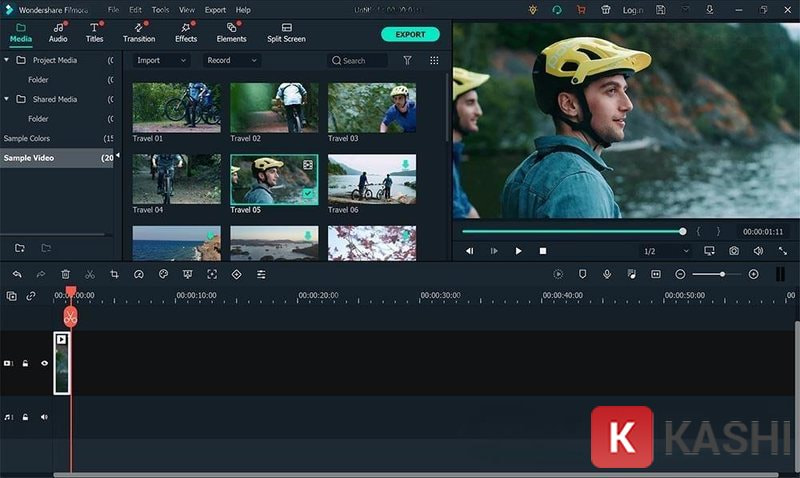This screenshot has width=800, height=478.
Task: Mute audio track 1 speaker
Action: click(44, 417)
